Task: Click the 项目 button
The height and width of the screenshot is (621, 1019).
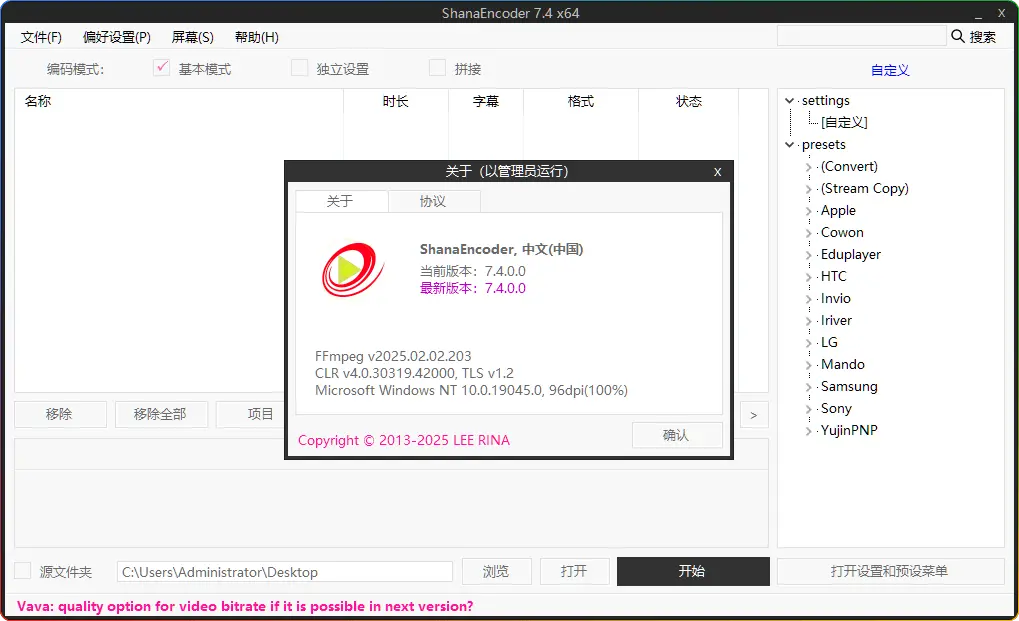Action: click(x=251, y=414)
